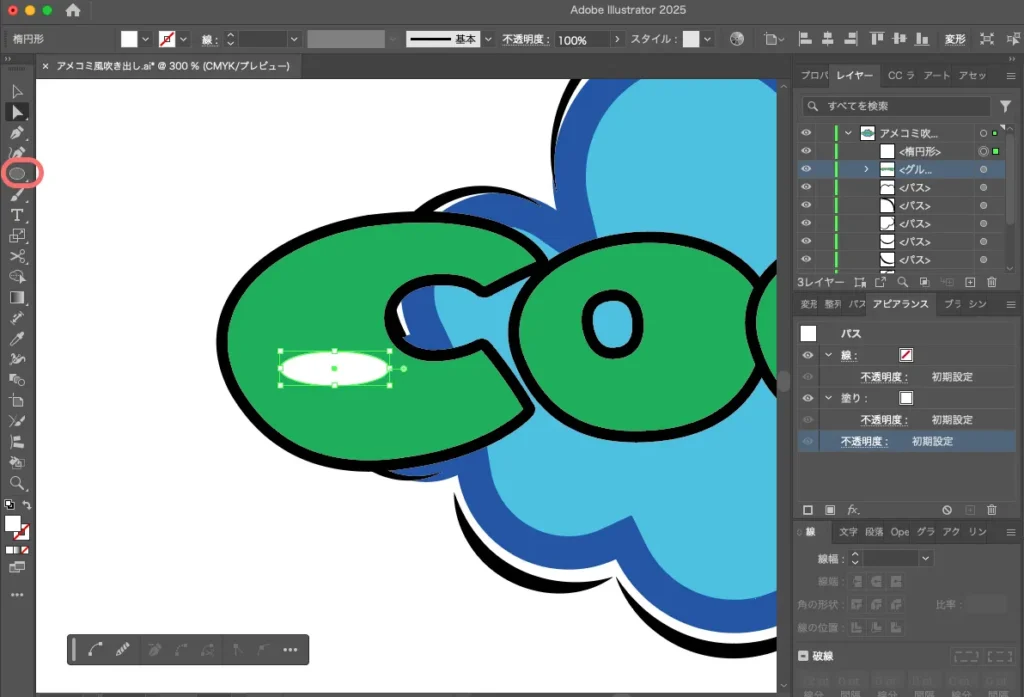Click the fx add effect icon
1024x697 pixels.
[854, 510]
